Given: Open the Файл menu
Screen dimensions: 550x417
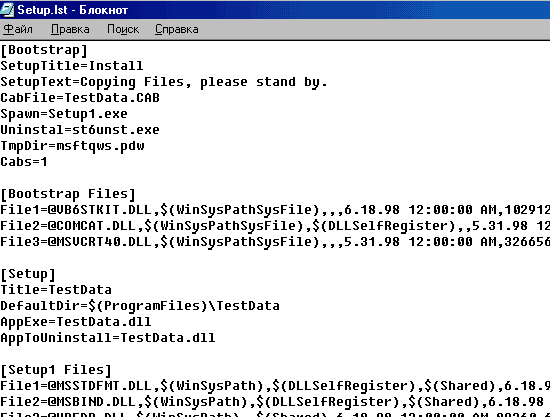Looking at the screenshot, I should tap(18, 29).
